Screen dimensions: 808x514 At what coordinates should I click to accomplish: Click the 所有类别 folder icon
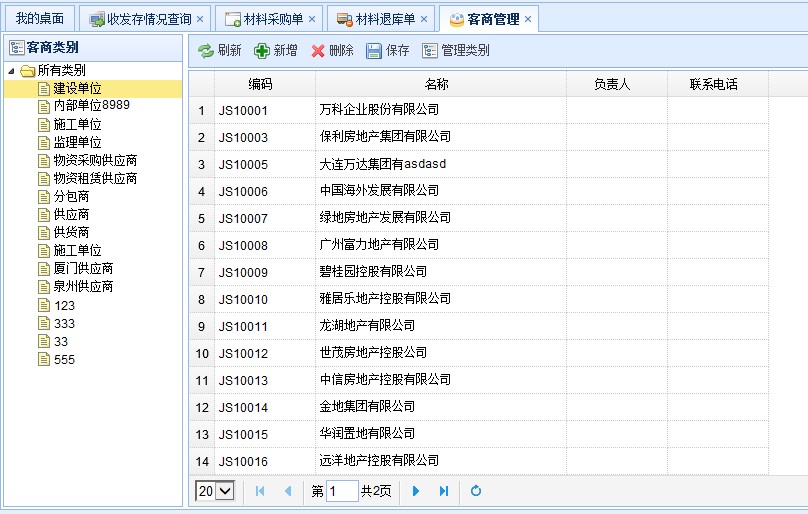27,71
